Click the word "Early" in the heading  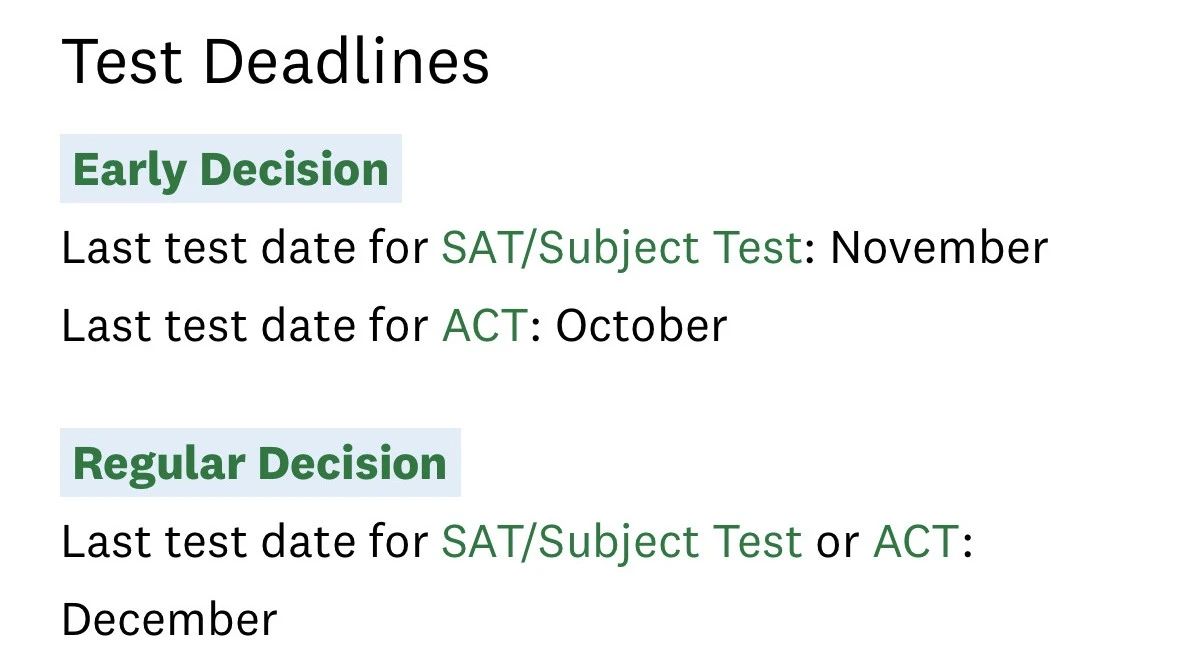(129, 170)
